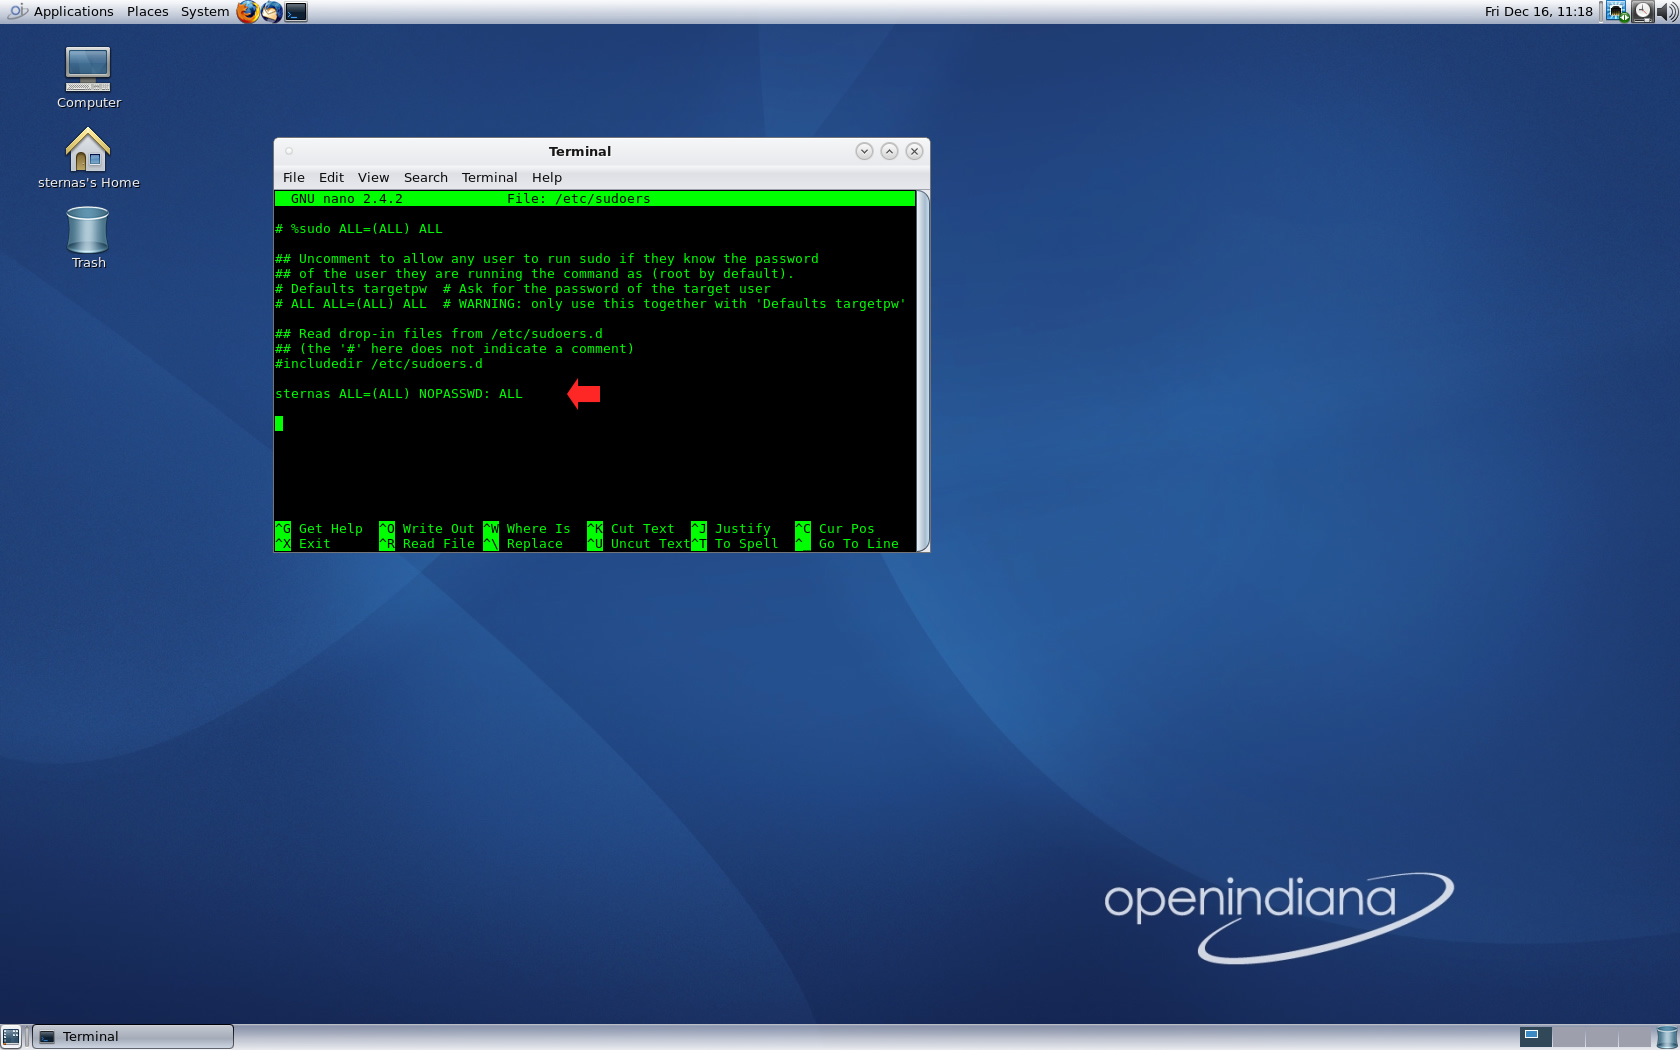
Task: Click the '## Read drop-in files' comment line
Action: pyautogui.click(x=439, y=334)
